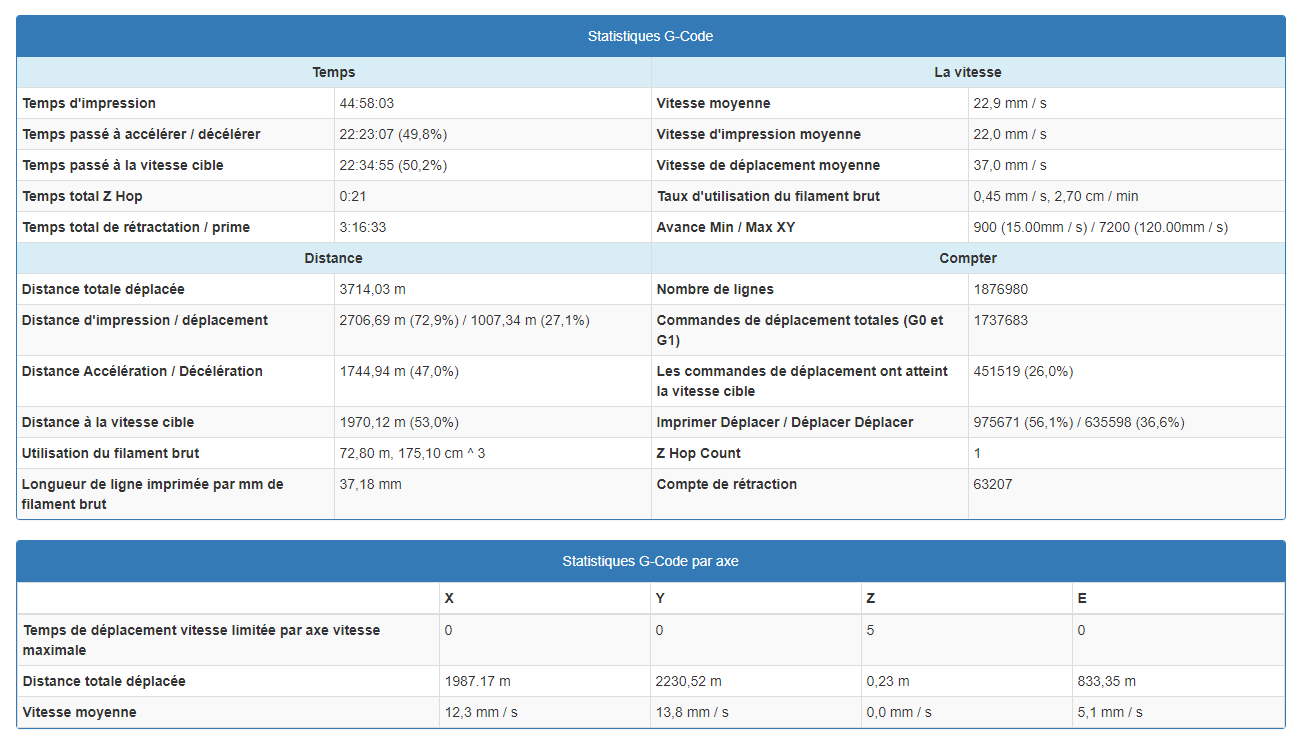Image resolution: width=1298 pixels, height=744 pixels.
Task: Click the 'Vitesse d'impression moyenne' label
Action: click(758, 134)
